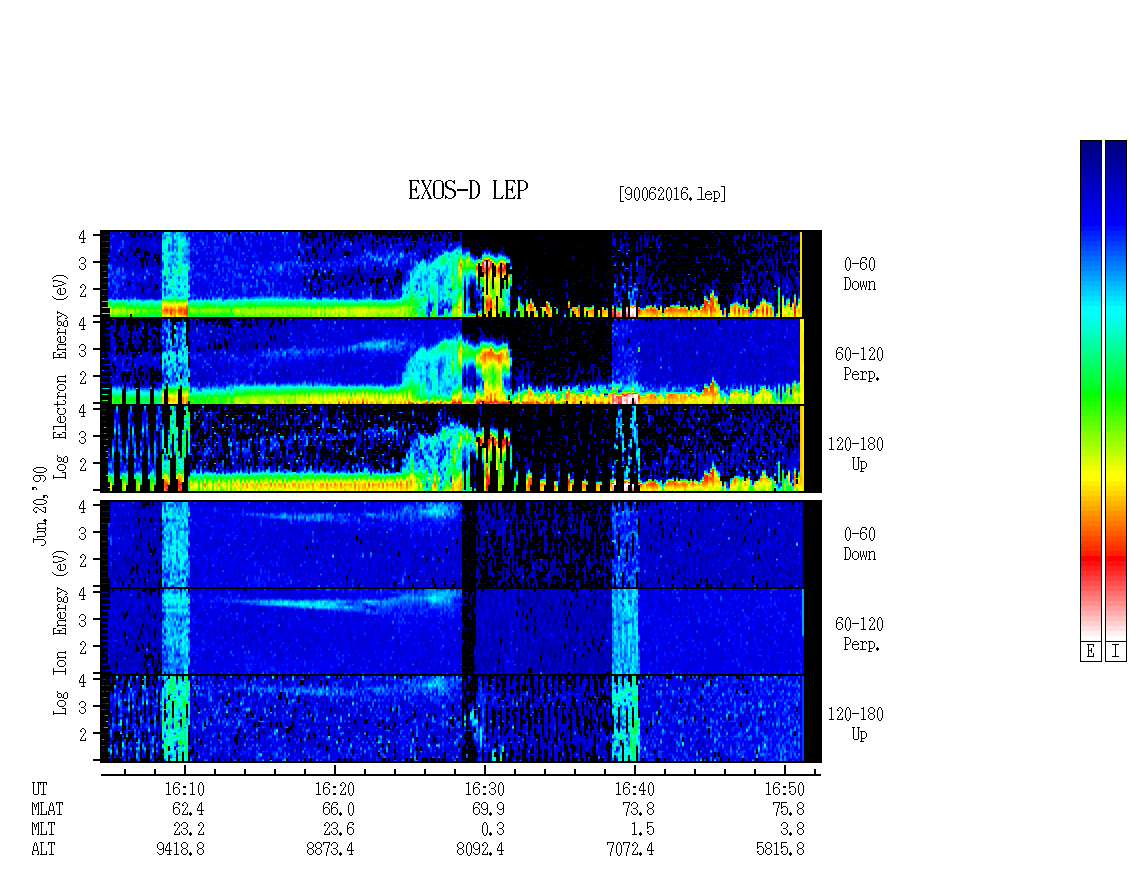Click the Jun. 20, '90 date label
Screen dimensions: 1130x875
pyautogui.click(x=40, y=505)
